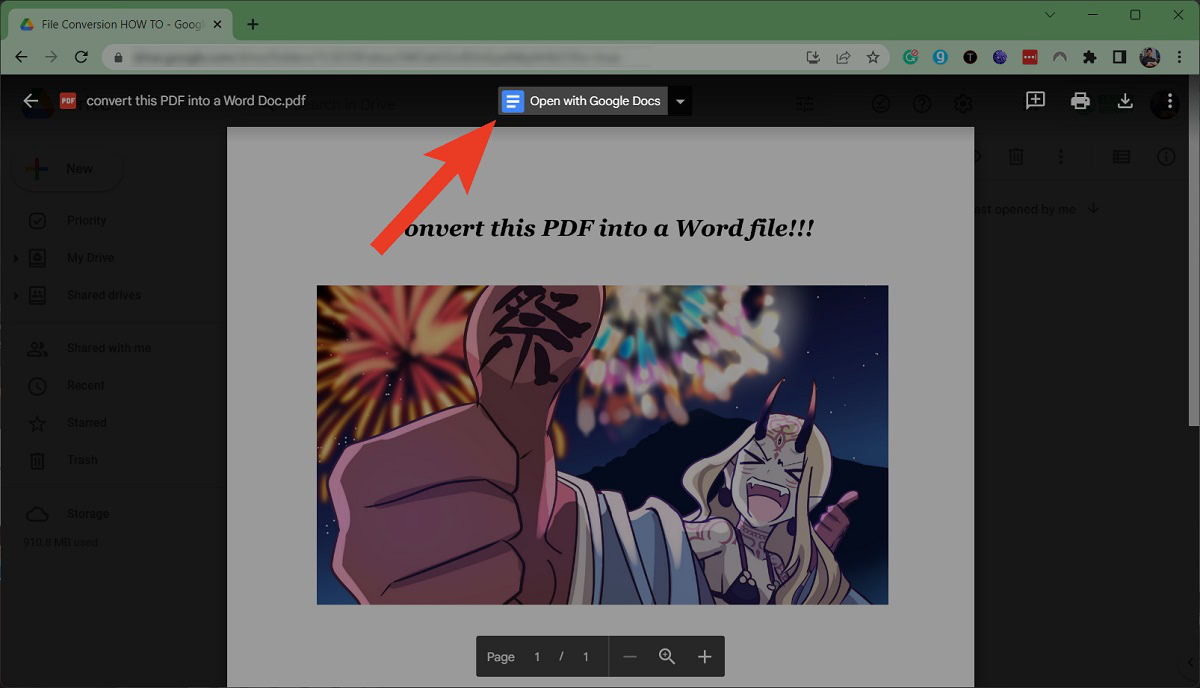The height and width of the screenshot is (688, 1200).
Task: Open the Extensions puzzle-piece menu
Action: coord(1090,57)
